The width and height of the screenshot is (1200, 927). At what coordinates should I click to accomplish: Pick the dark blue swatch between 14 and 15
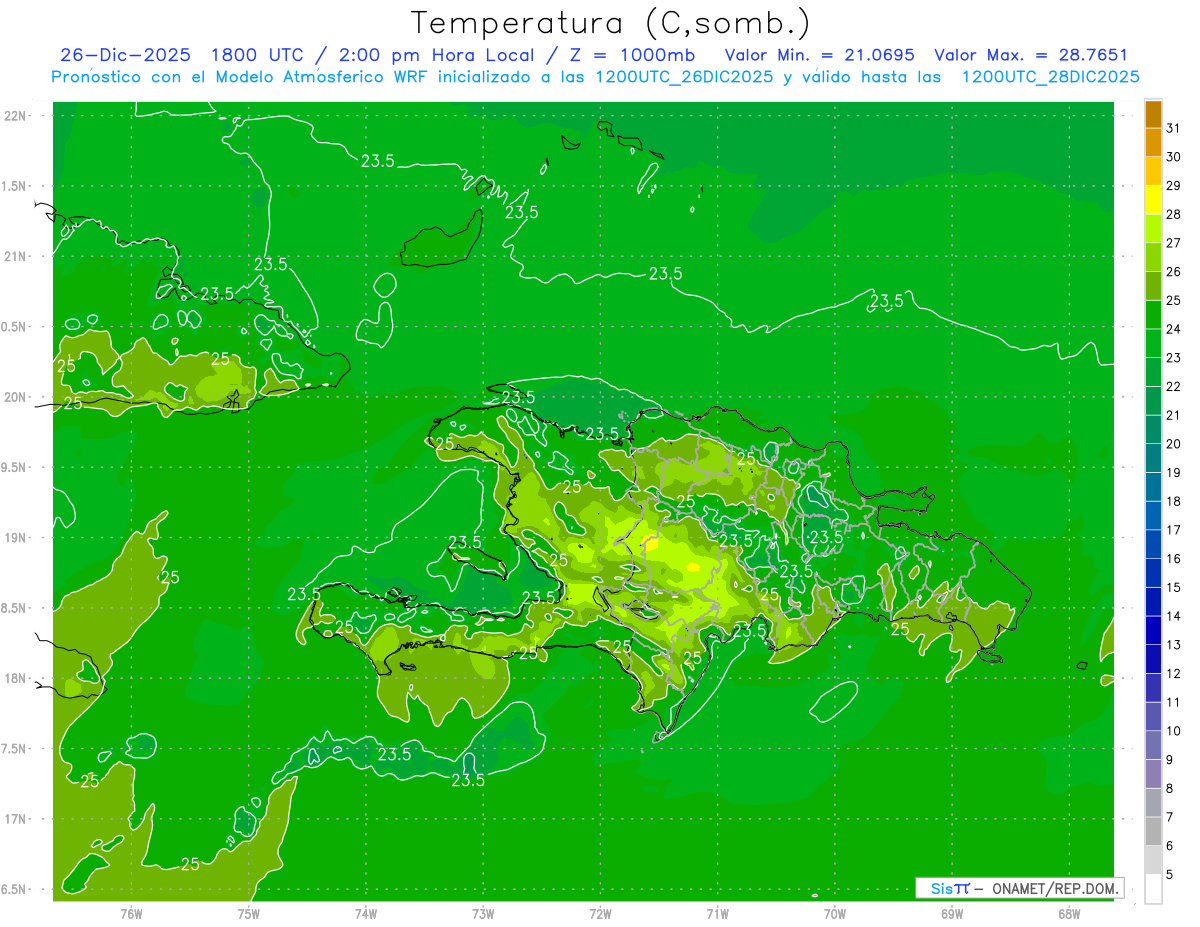click(1153, 602)
